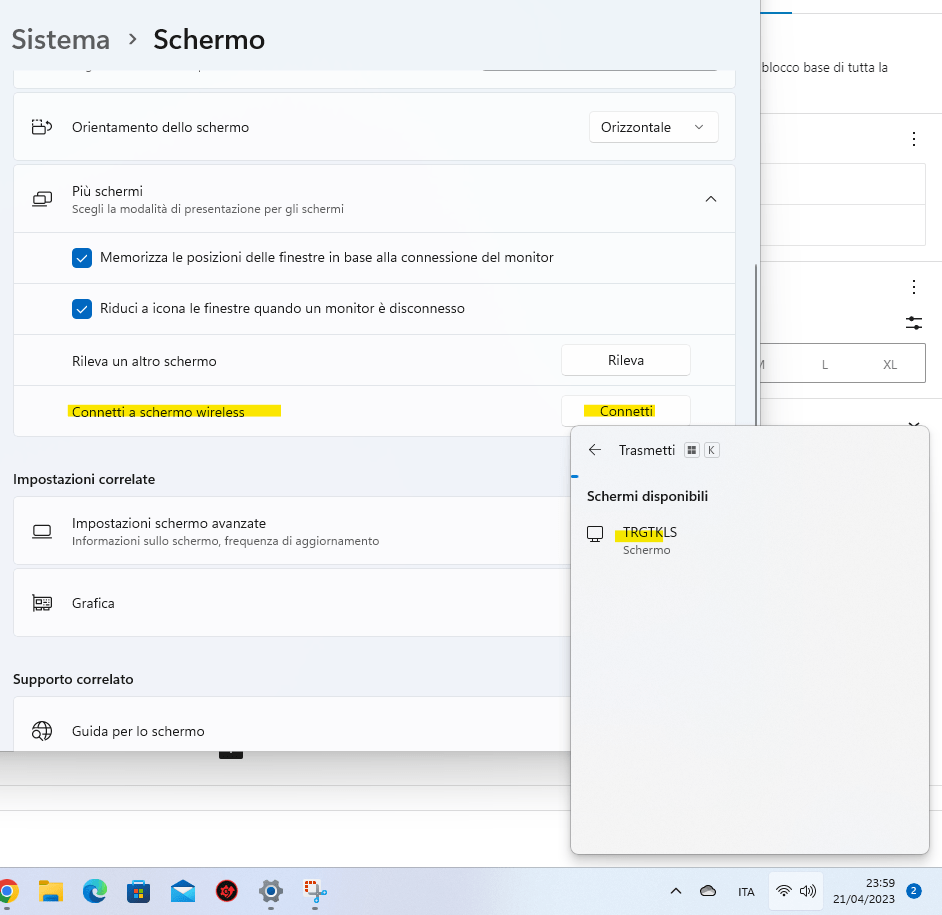
Task: Click the OneDrive cloud tray icon
Action: click(708, 891)
